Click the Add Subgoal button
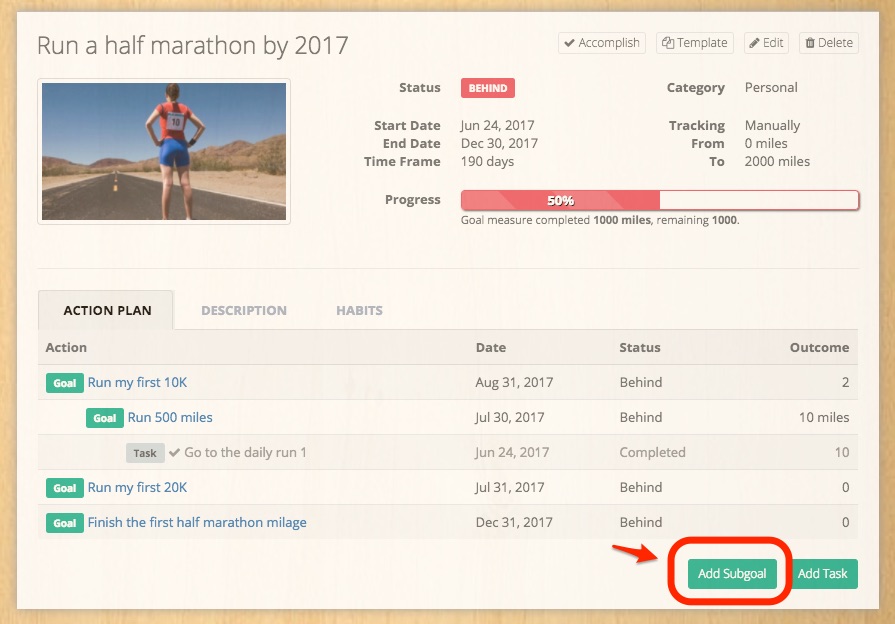The height and width of the screenshot is (624, 895). 732,573
